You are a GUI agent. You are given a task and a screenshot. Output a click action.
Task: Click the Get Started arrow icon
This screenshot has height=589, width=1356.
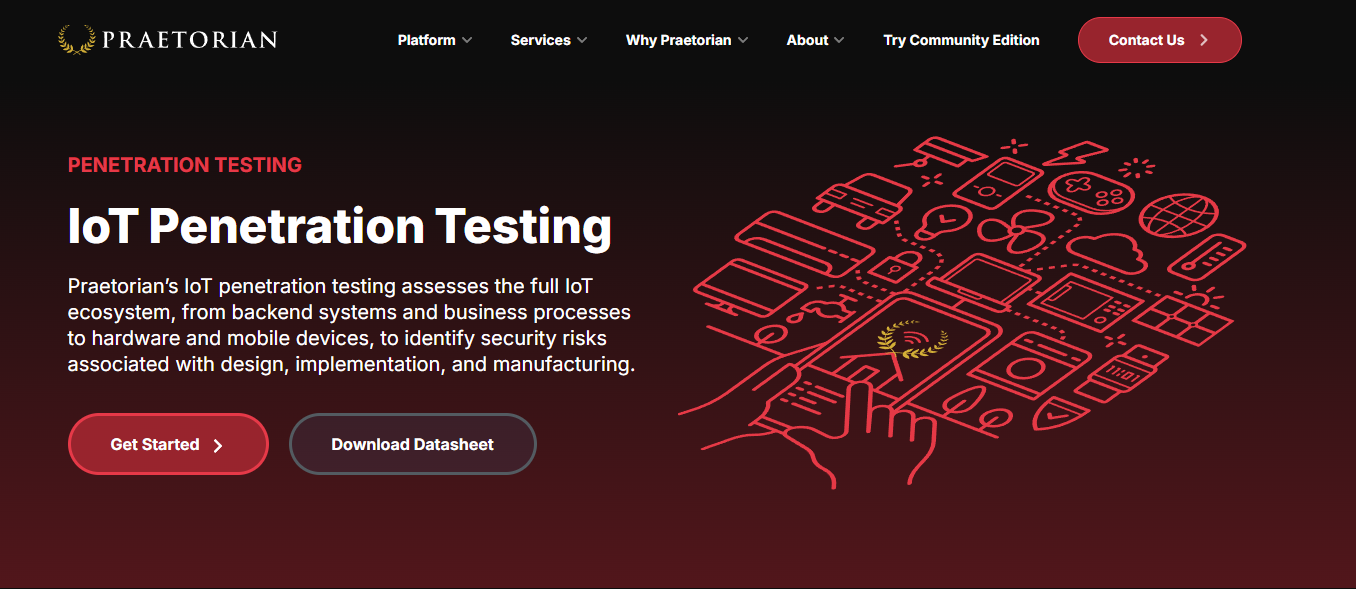tap(218, 445)
